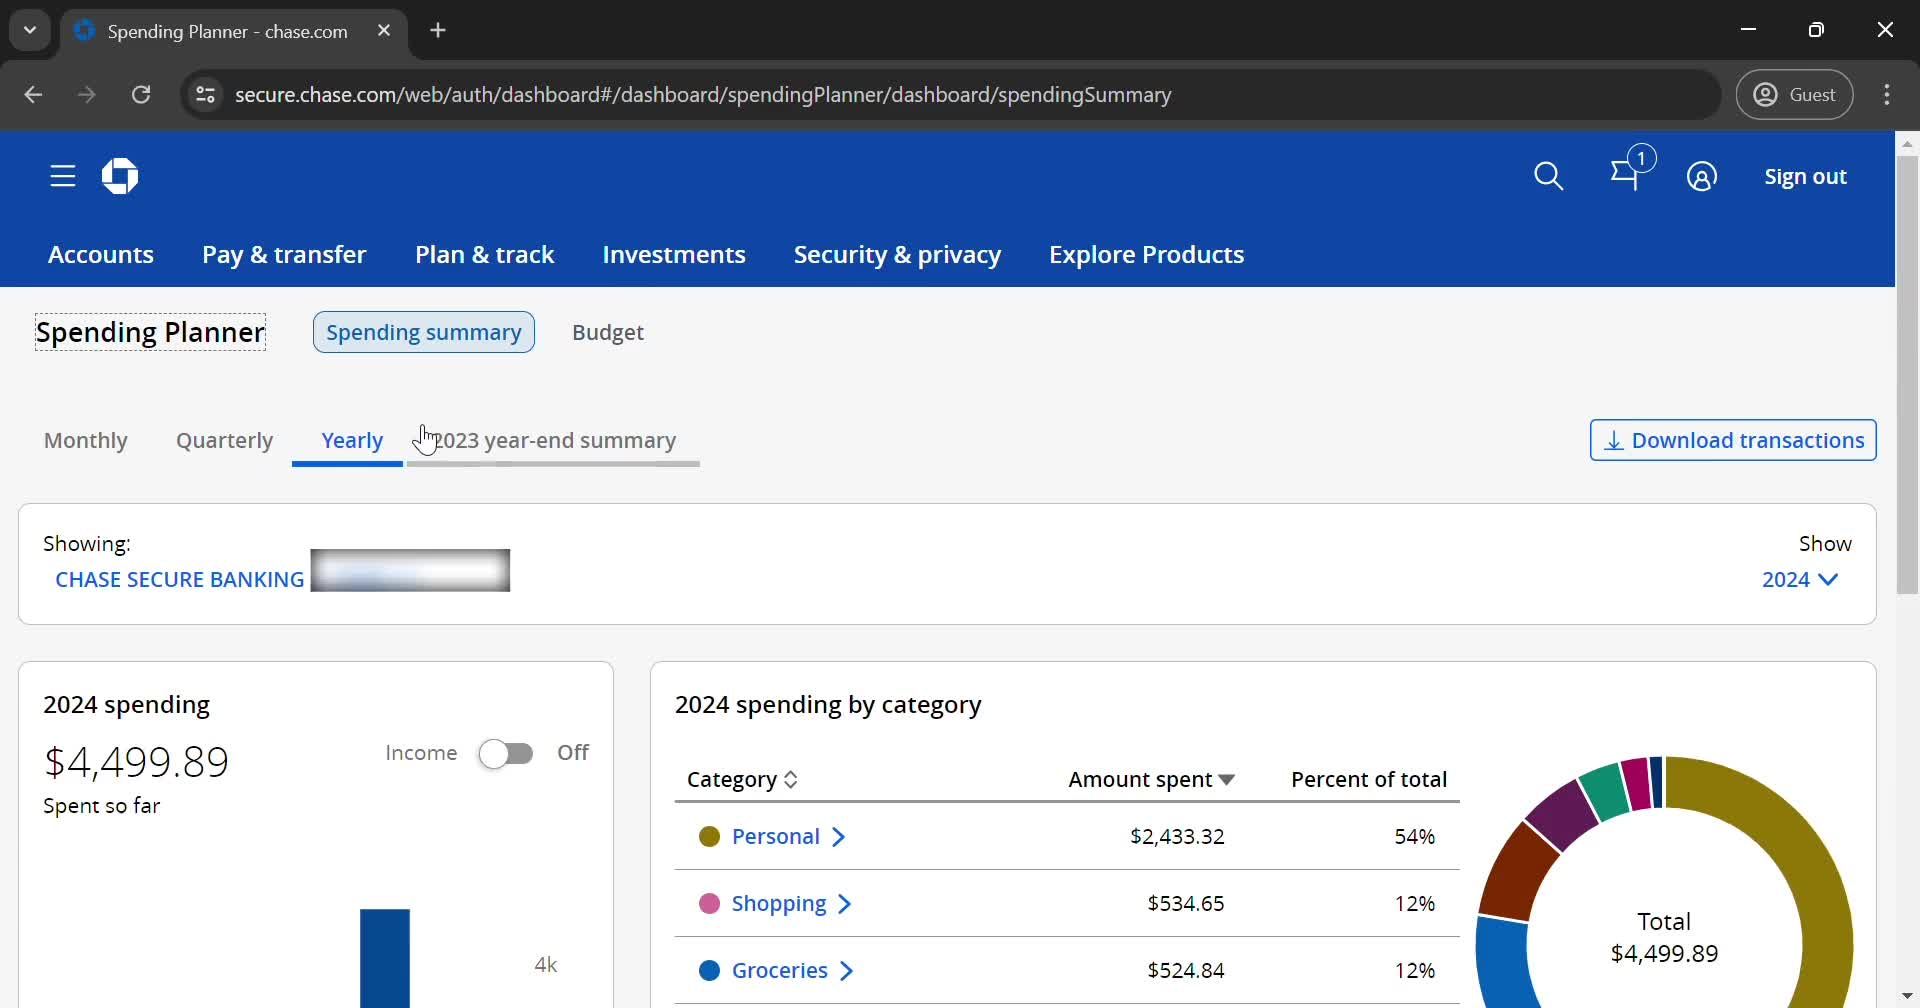Toggle the Income switch on

tap(506, 753)
